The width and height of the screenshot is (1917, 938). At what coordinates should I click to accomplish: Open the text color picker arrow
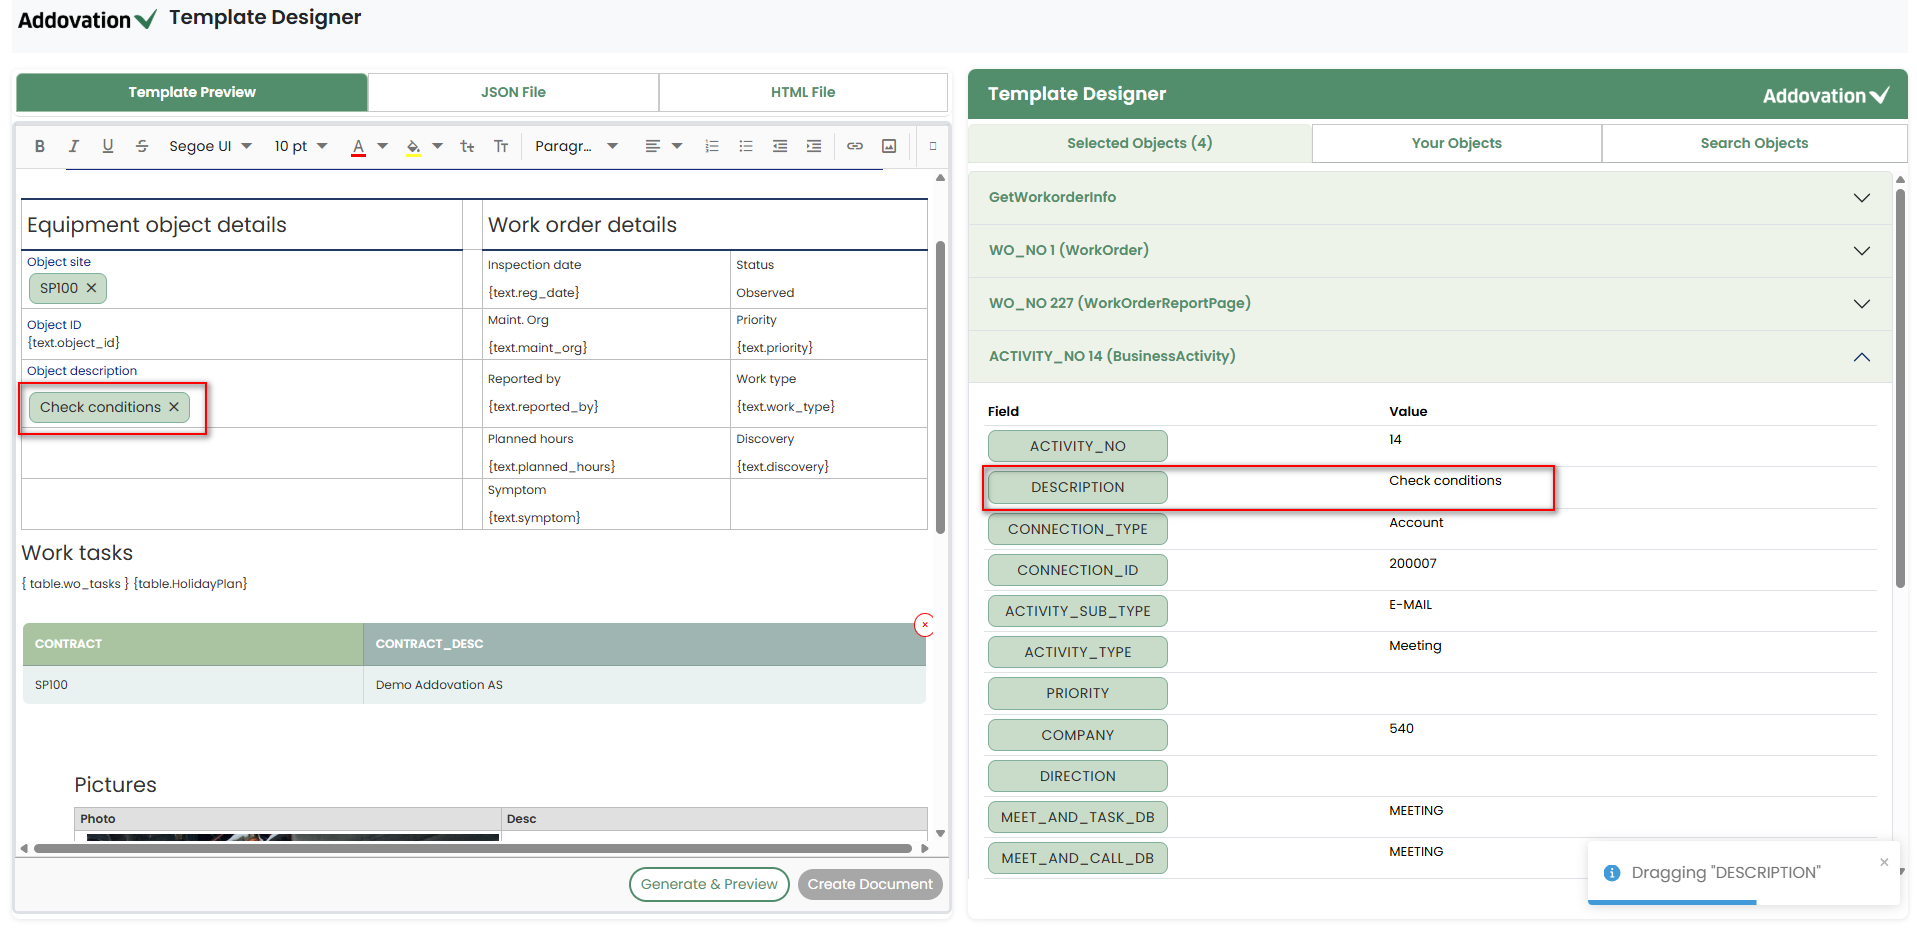pos(383,146)
